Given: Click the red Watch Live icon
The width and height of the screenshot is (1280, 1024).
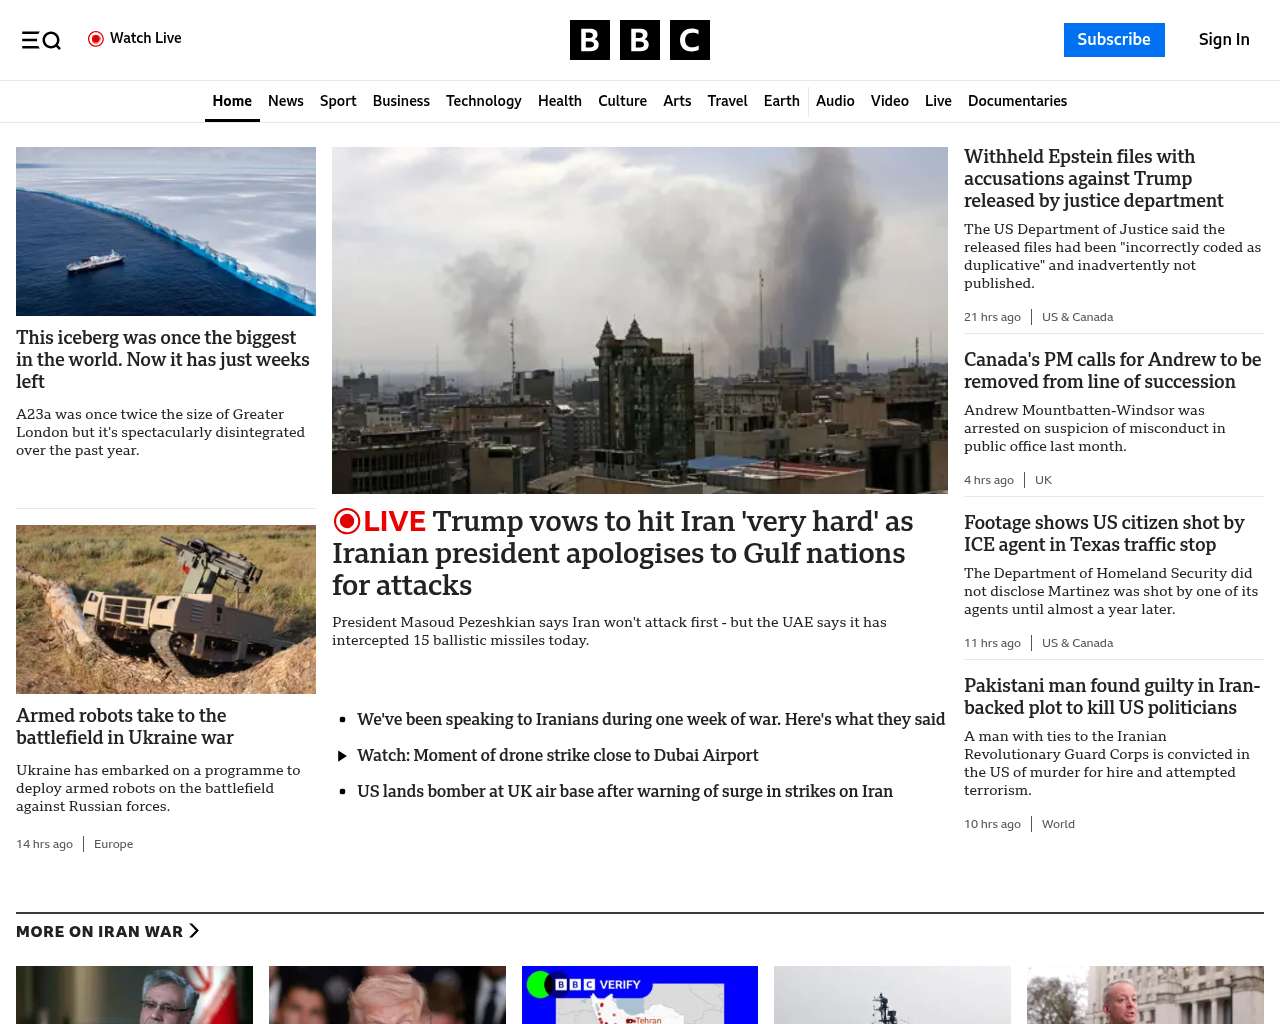Looking at the screenshot, I should (x=96, y=39).
